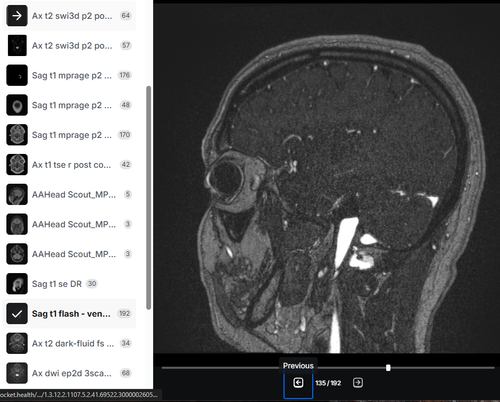500x402 pixels.
Task: Click the 64 image count badge
Action: tap(126, 16)
